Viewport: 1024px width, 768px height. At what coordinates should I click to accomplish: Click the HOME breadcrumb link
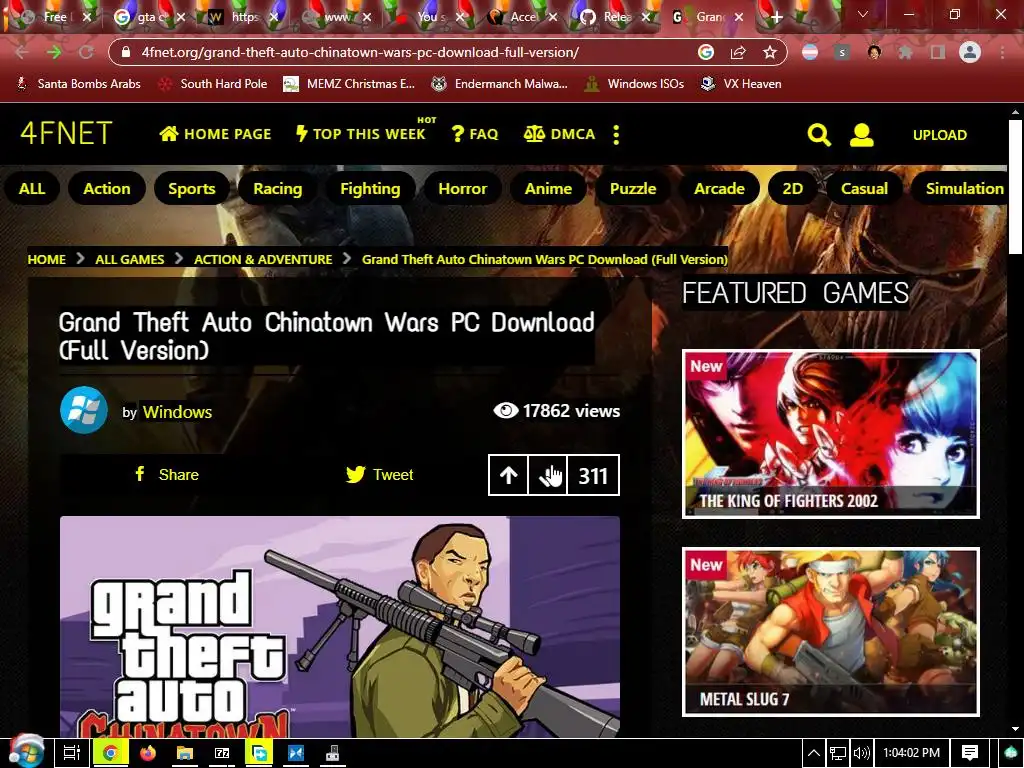tap(46, 259)
